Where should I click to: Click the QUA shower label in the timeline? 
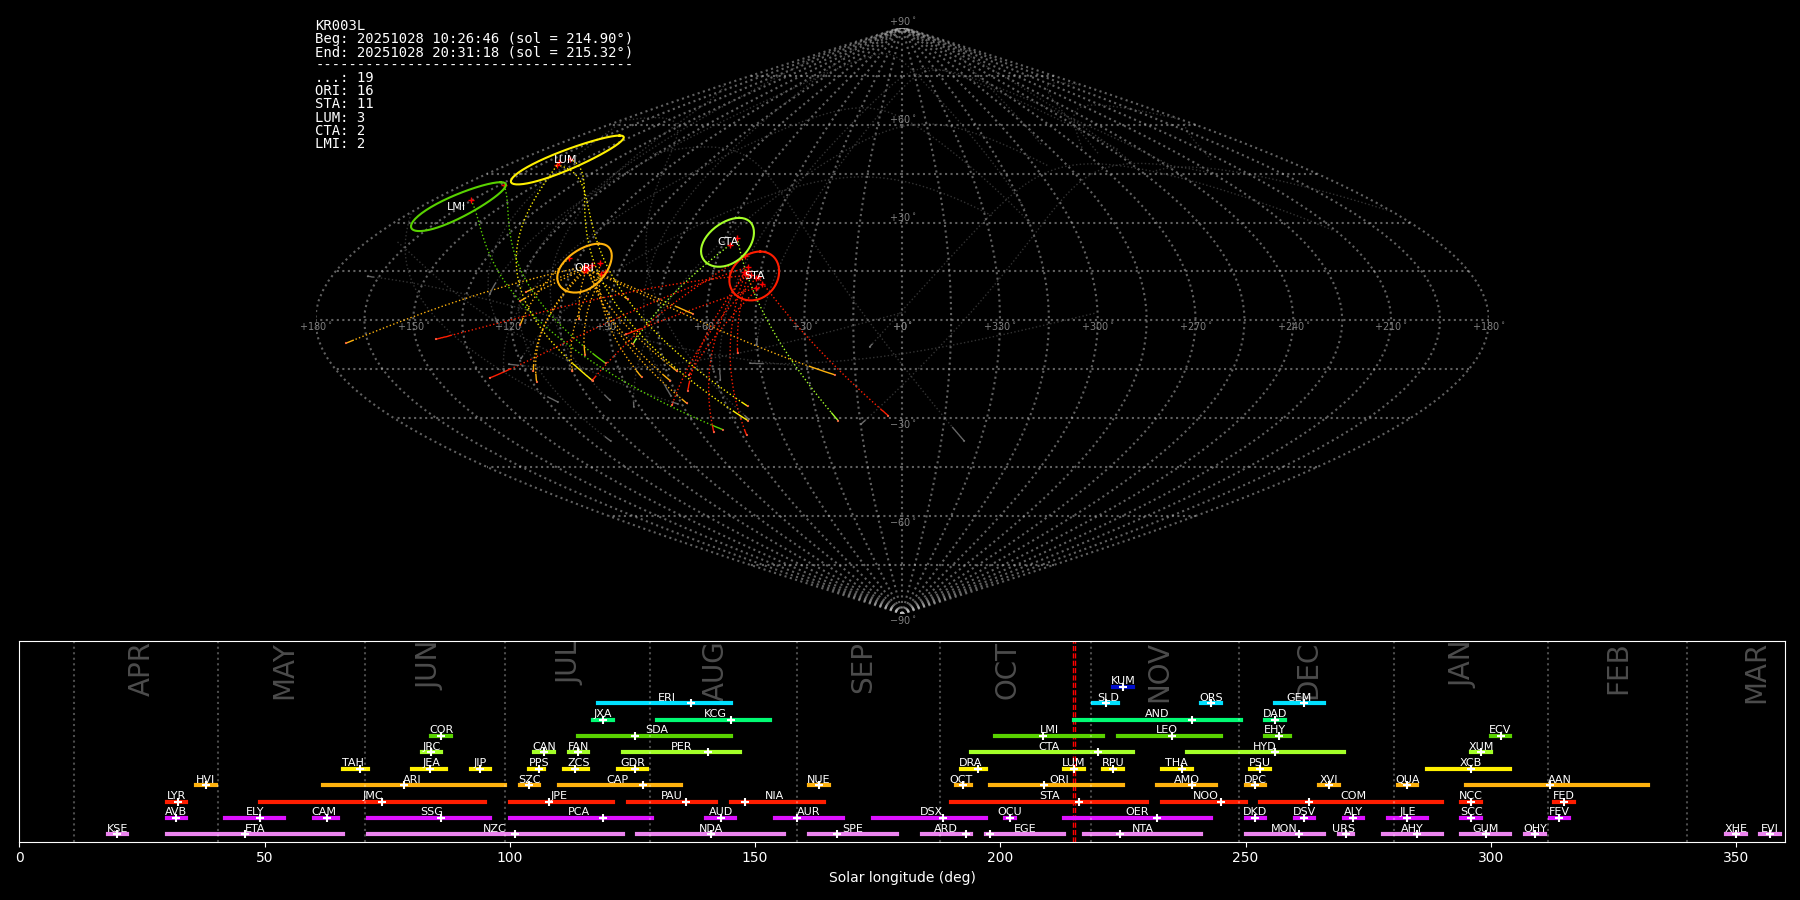1408,780
